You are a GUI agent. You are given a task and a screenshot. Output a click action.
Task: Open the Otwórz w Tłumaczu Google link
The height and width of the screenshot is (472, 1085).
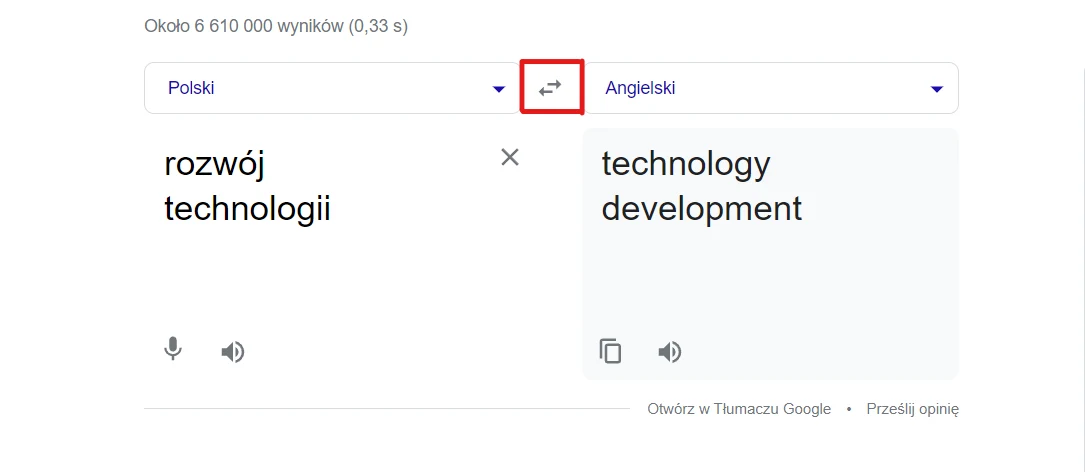pos(739,409)
